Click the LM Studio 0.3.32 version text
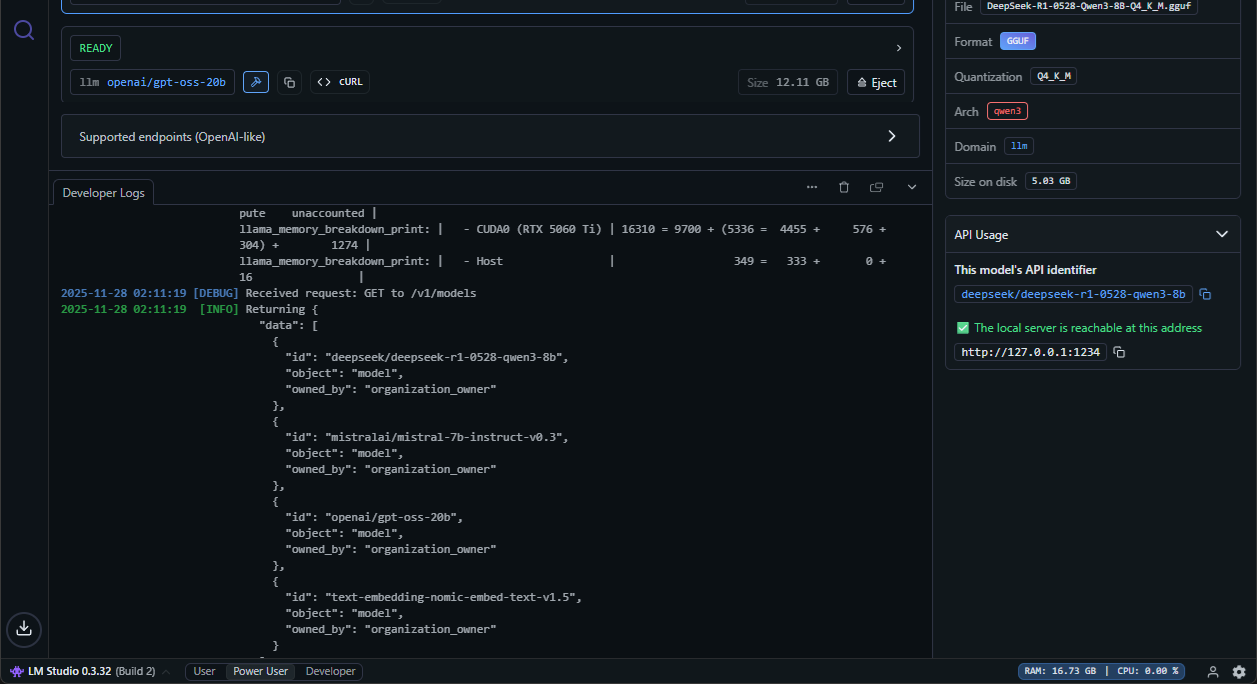 70,671
